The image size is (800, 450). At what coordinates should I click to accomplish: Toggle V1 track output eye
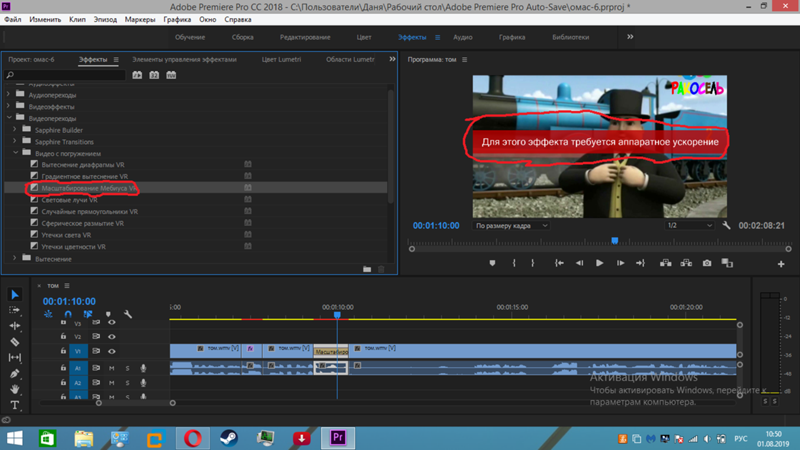pos(112,351)
